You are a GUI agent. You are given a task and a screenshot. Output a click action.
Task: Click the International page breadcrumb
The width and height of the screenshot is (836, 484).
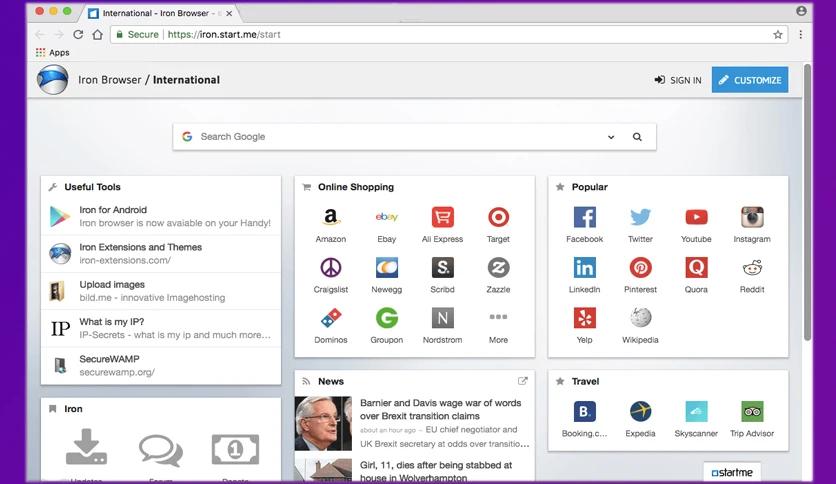[x=186, y=80]
